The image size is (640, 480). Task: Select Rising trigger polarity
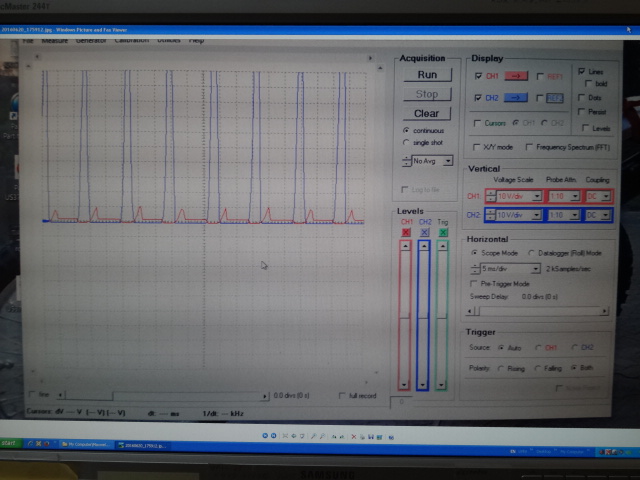tap(501, 368)
